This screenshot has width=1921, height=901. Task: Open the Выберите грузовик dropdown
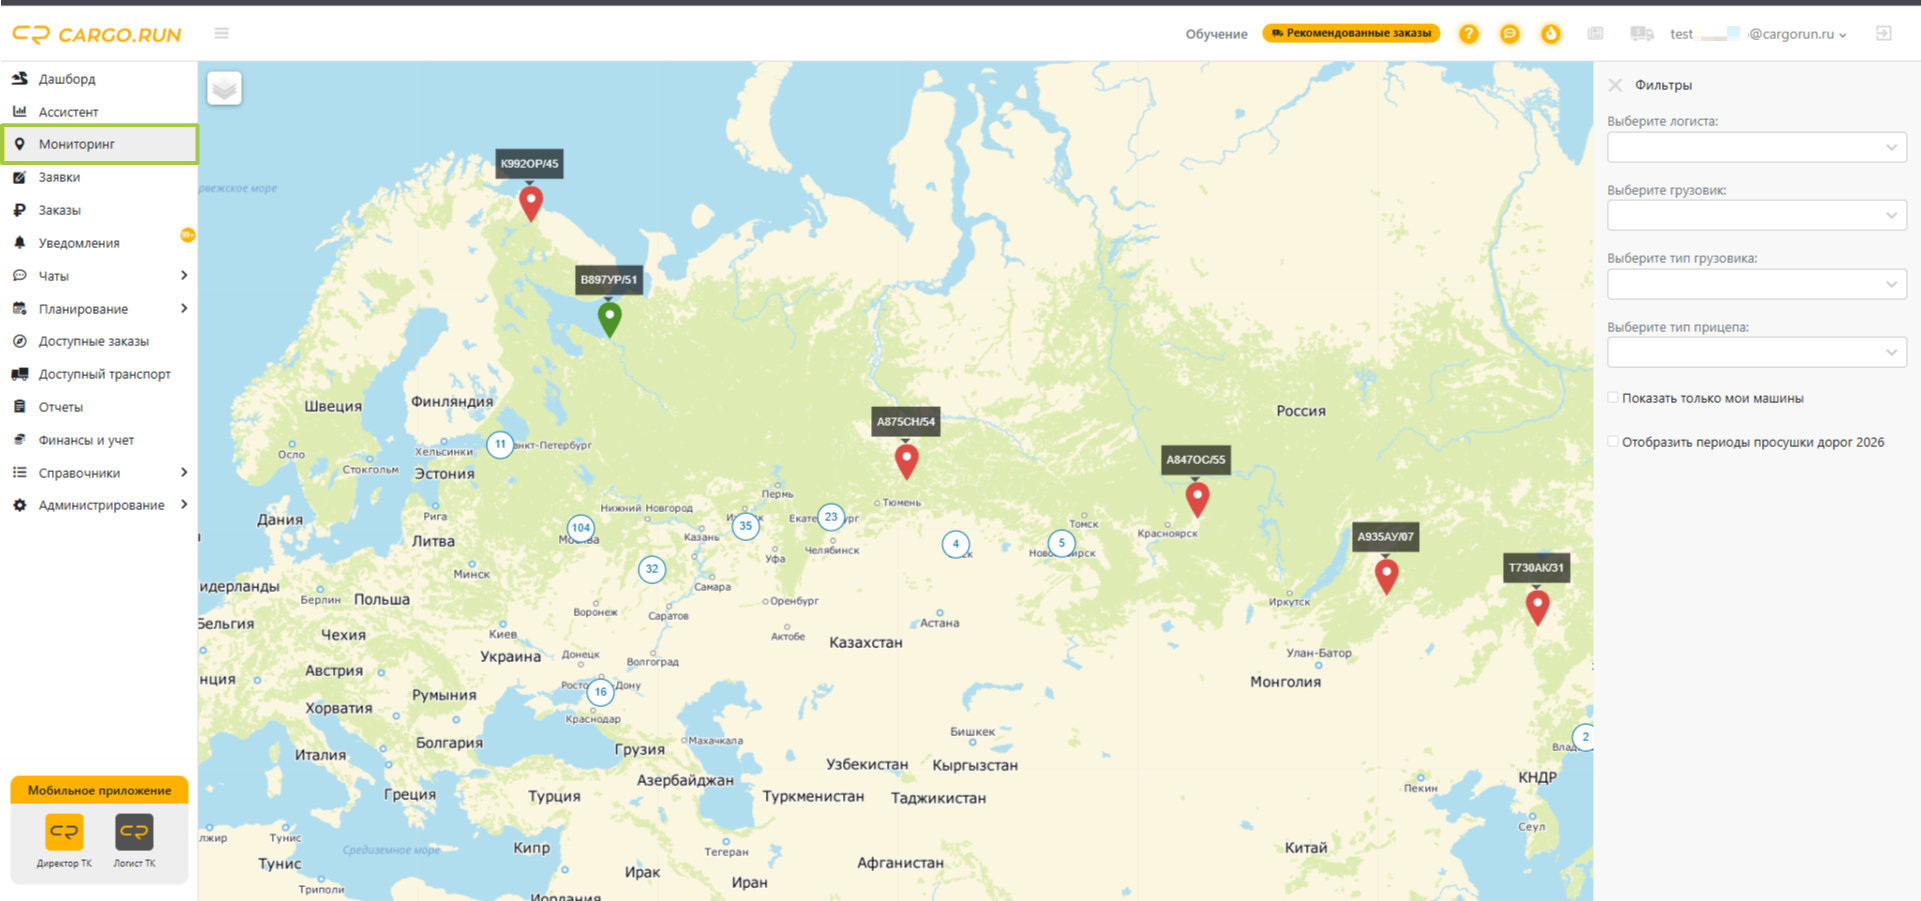(x=1756, y=215)
